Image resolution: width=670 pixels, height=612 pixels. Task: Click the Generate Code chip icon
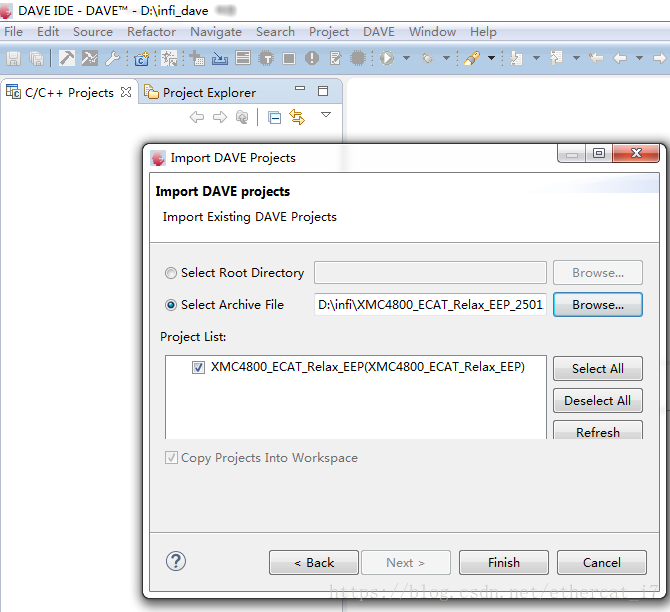pyautogui.click(x=358, y=58)
